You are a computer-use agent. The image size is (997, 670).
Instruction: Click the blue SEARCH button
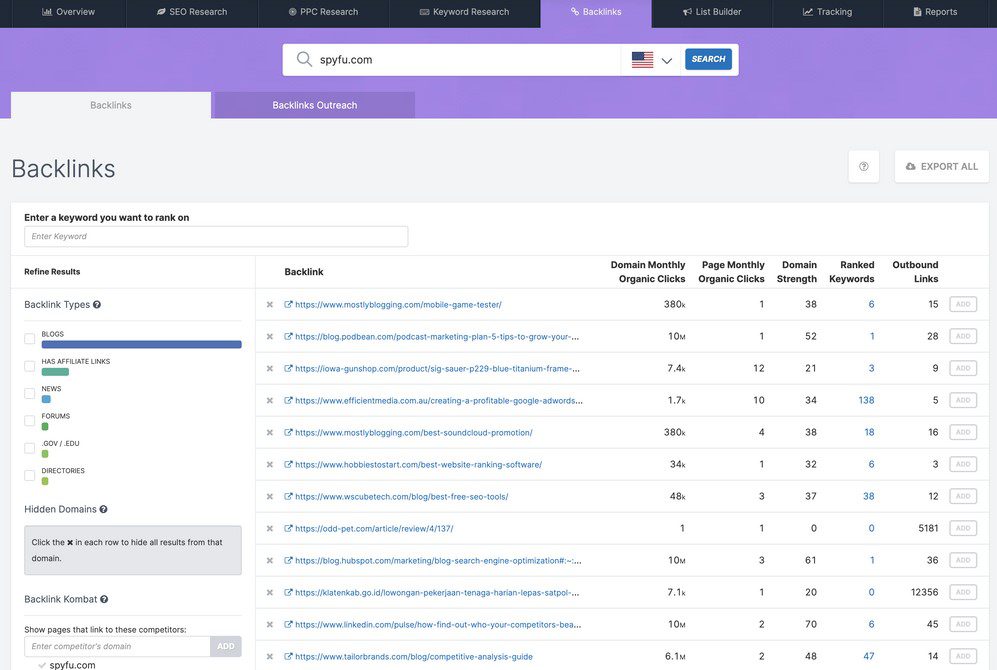[x=708, y=59]
